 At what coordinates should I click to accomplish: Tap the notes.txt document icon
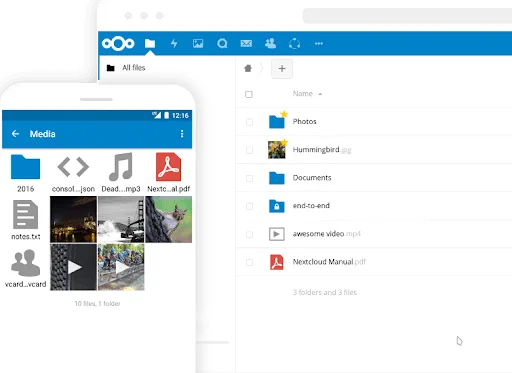[25, 214]
